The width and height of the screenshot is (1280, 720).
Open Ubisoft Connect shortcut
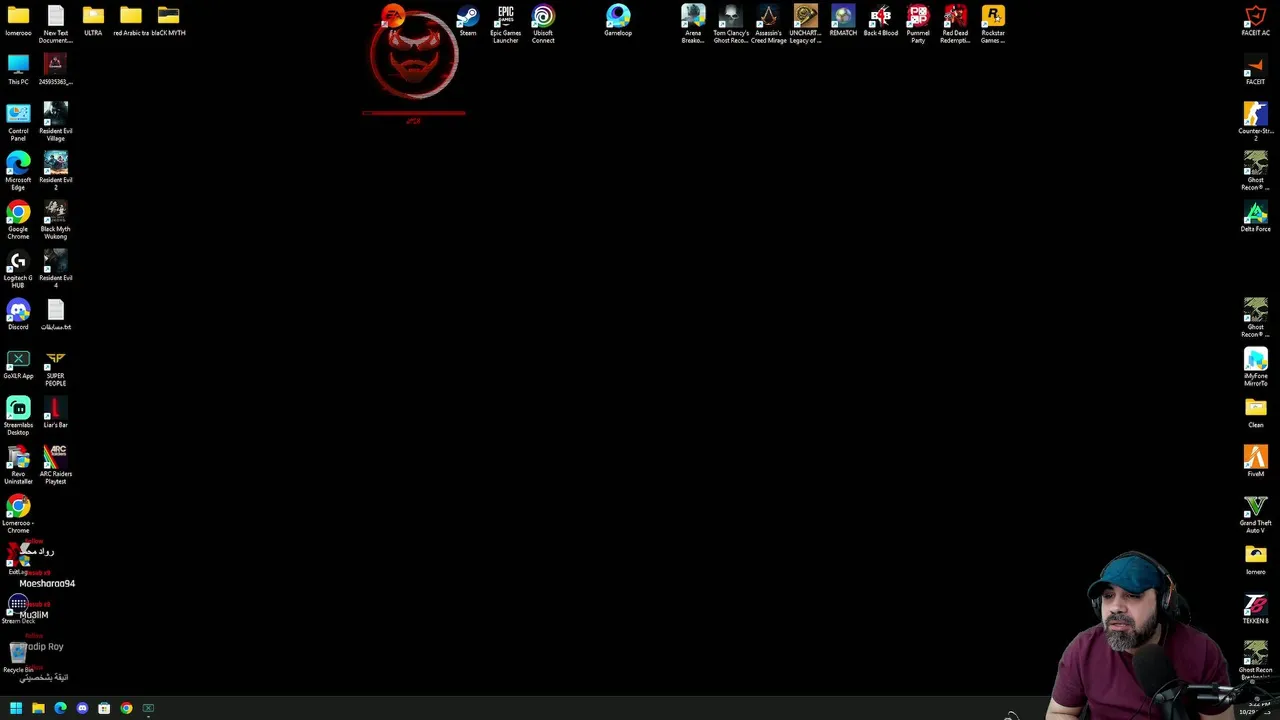543,24
